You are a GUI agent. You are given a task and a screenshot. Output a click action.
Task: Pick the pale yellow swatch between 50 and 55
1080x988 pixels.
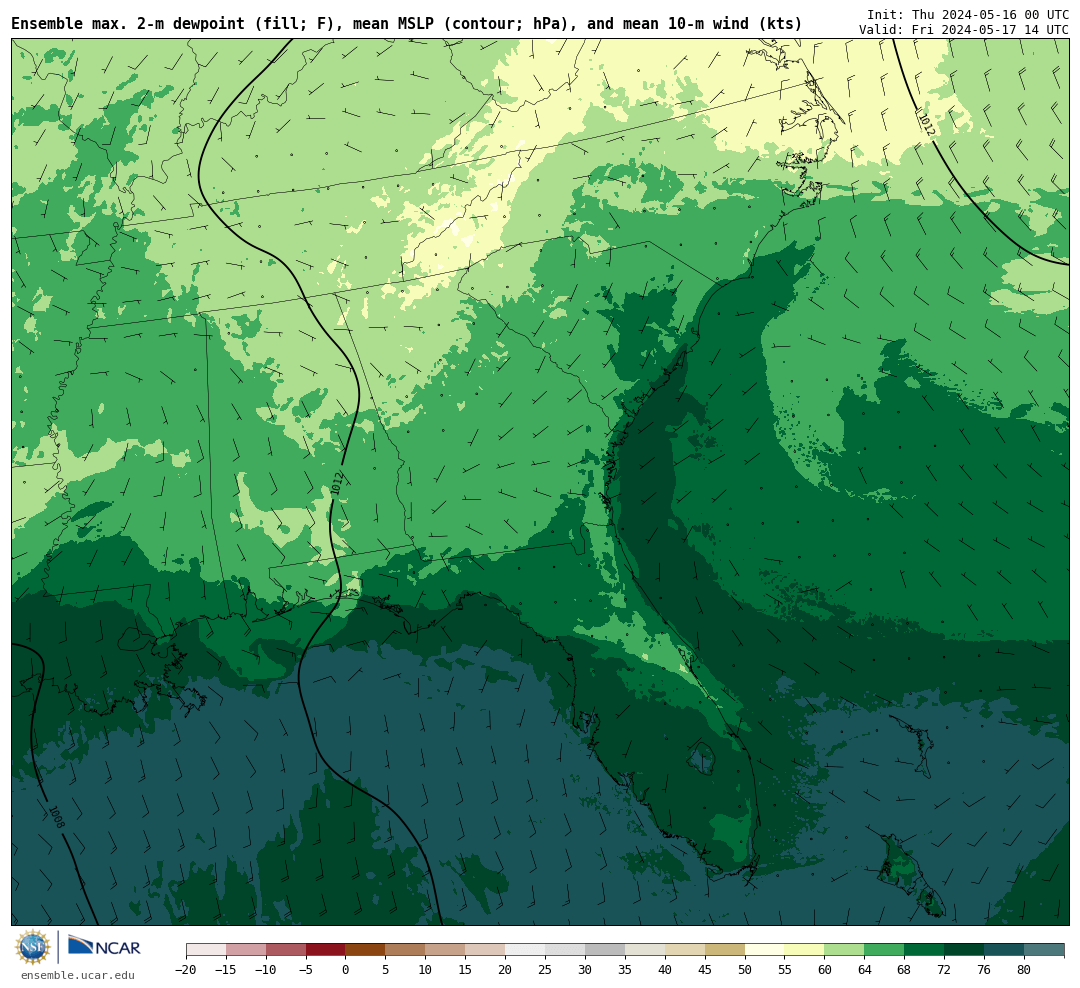pyautogui.click(x=765, y=950)
